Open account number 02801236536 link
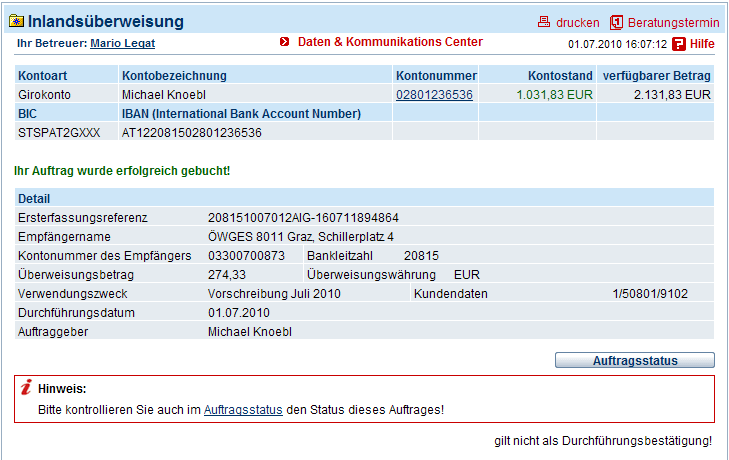Viewport: 729px width, 460px height. (x=434, y=95)
